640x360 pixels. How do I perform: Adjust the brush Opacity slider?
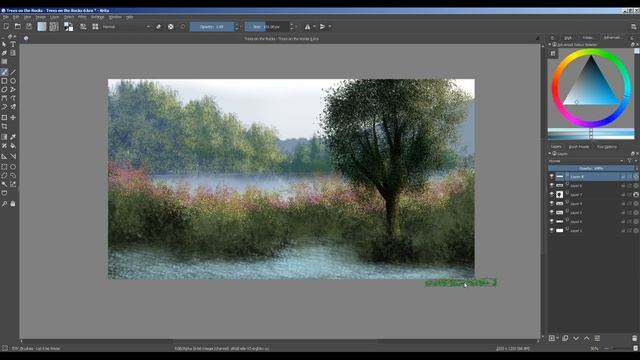pos(212,27)
